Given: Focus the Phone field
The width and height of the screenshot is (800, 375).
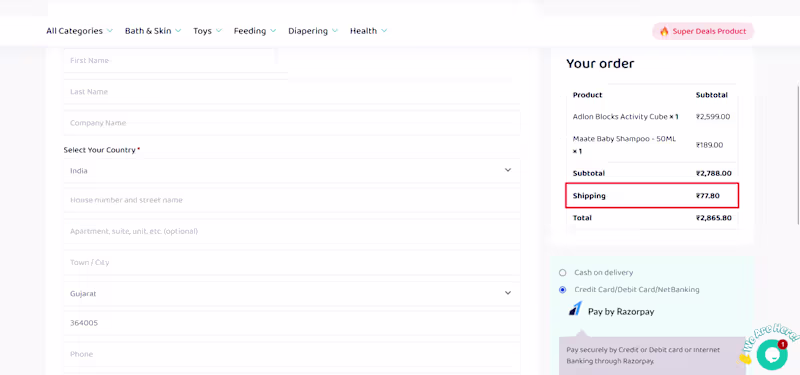Looking at the screenshot, I should point(292,354).
